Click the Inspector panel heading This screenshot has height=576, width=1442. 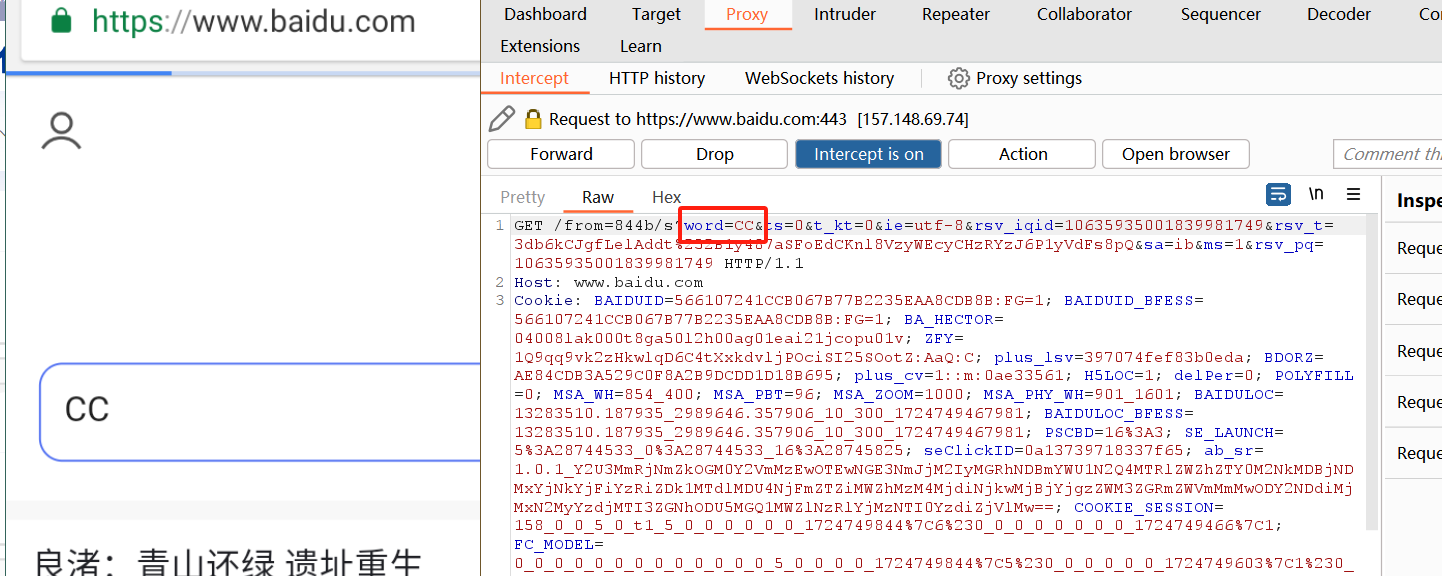pyautogui.click(x=1418, y=201)
